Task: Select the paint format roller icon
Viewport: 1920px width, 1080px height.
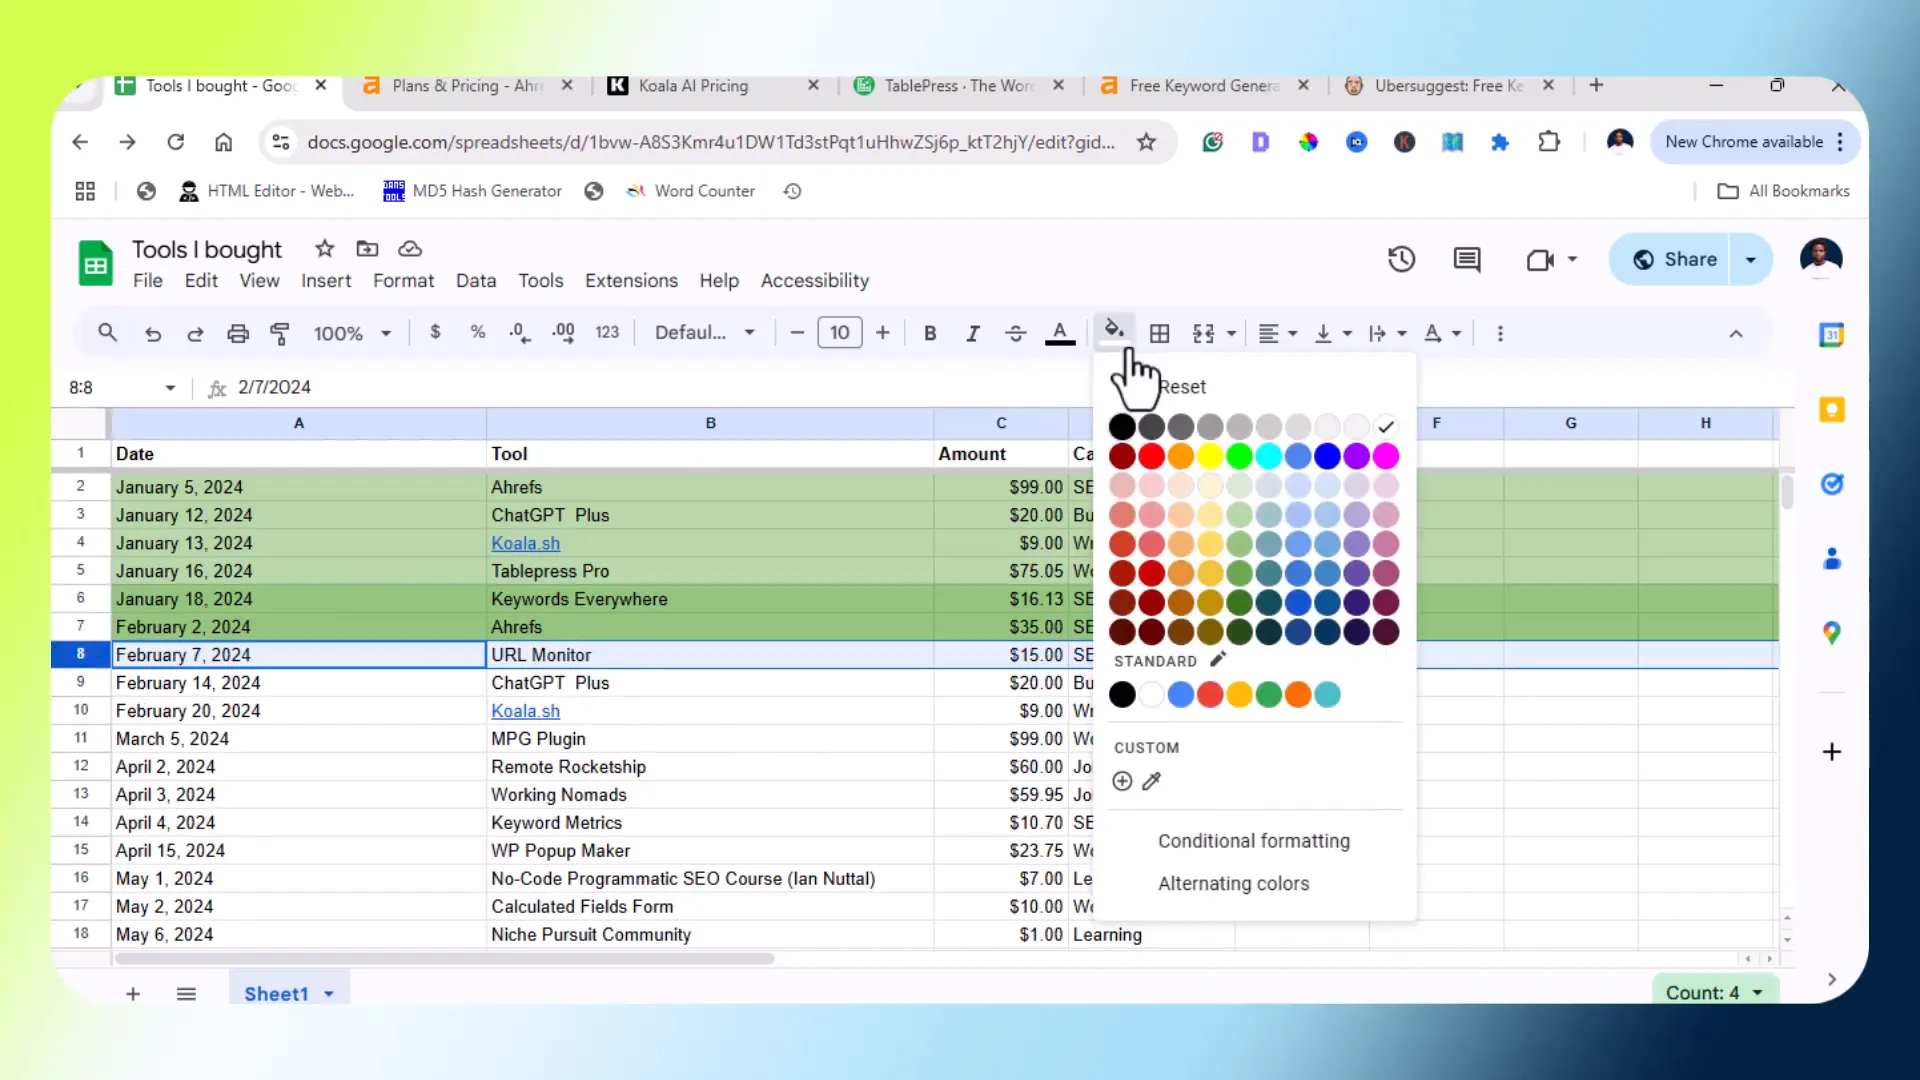Action: [280, 334]
